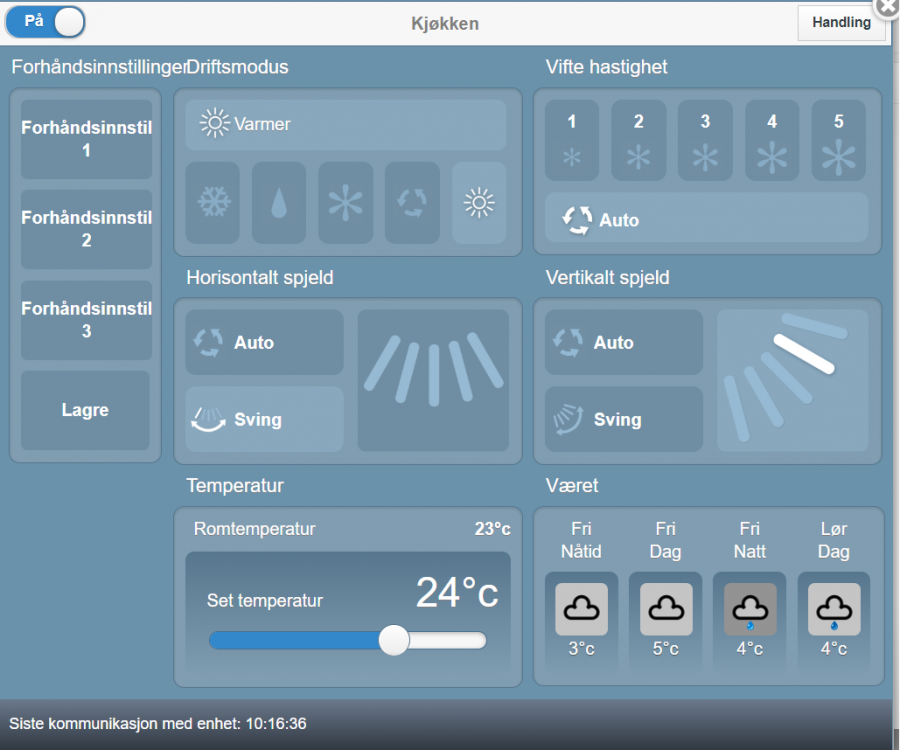The image size is (900, 750).
Task: Set fan speed to level 1
Action: 572,140
